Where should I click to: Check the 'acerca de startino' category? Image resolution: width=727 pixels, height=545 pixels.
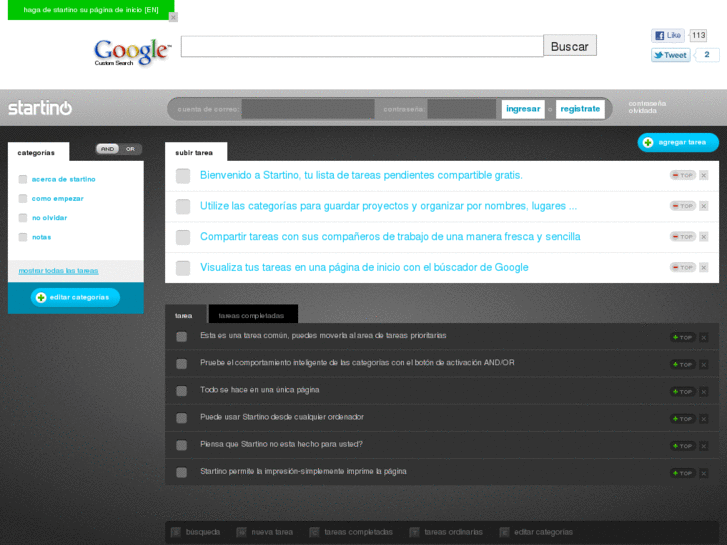(23, 179)
